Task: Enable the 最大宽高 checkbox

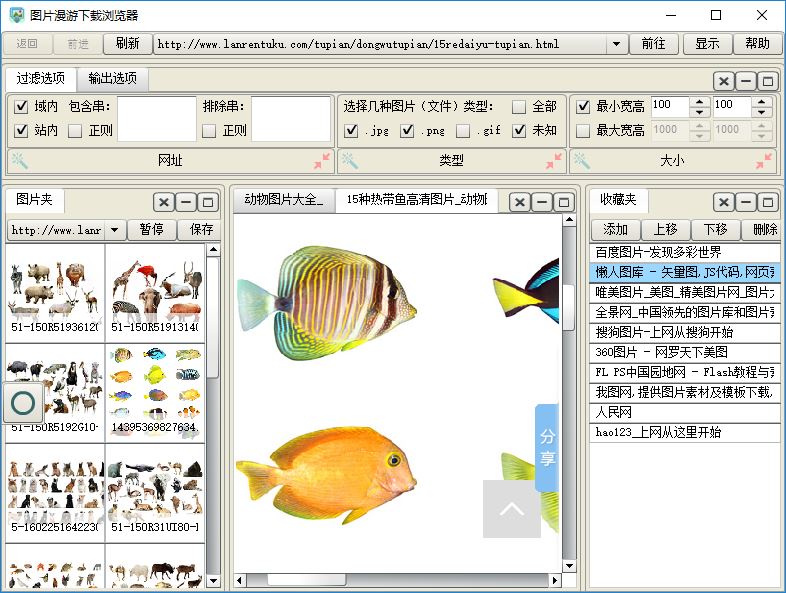Action: (582, 131)
